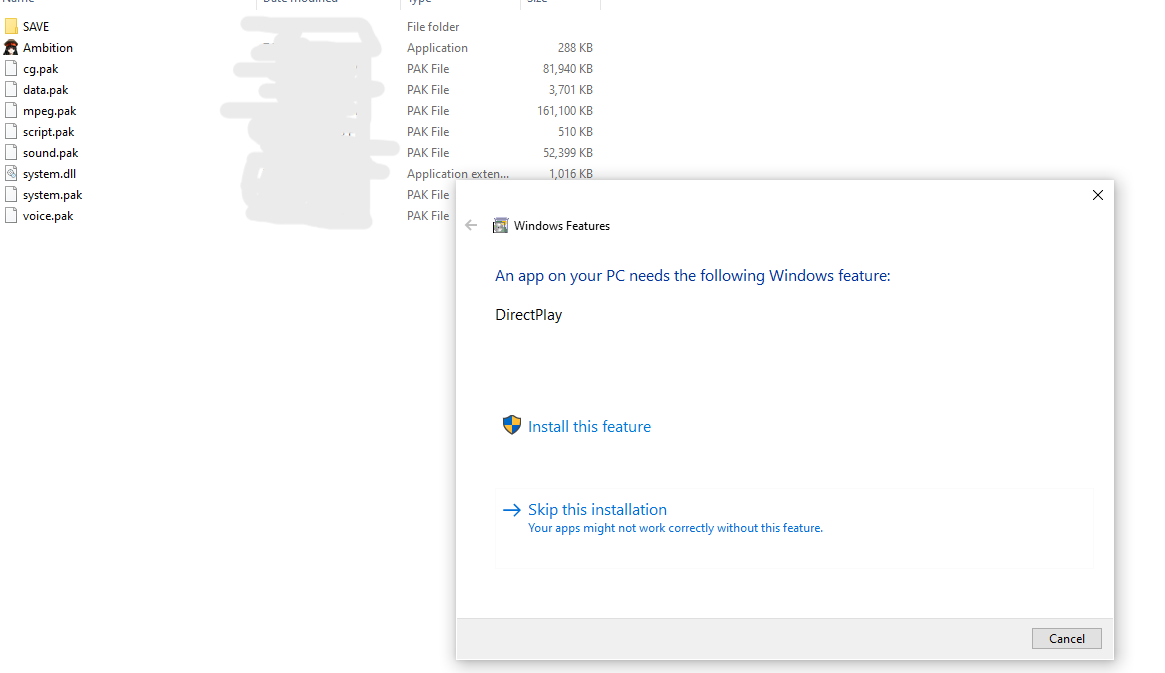This screenshot has height=673, width=1165.
Task: Click the 52,399 KB size of sound.pak
Action: (568, 152)
